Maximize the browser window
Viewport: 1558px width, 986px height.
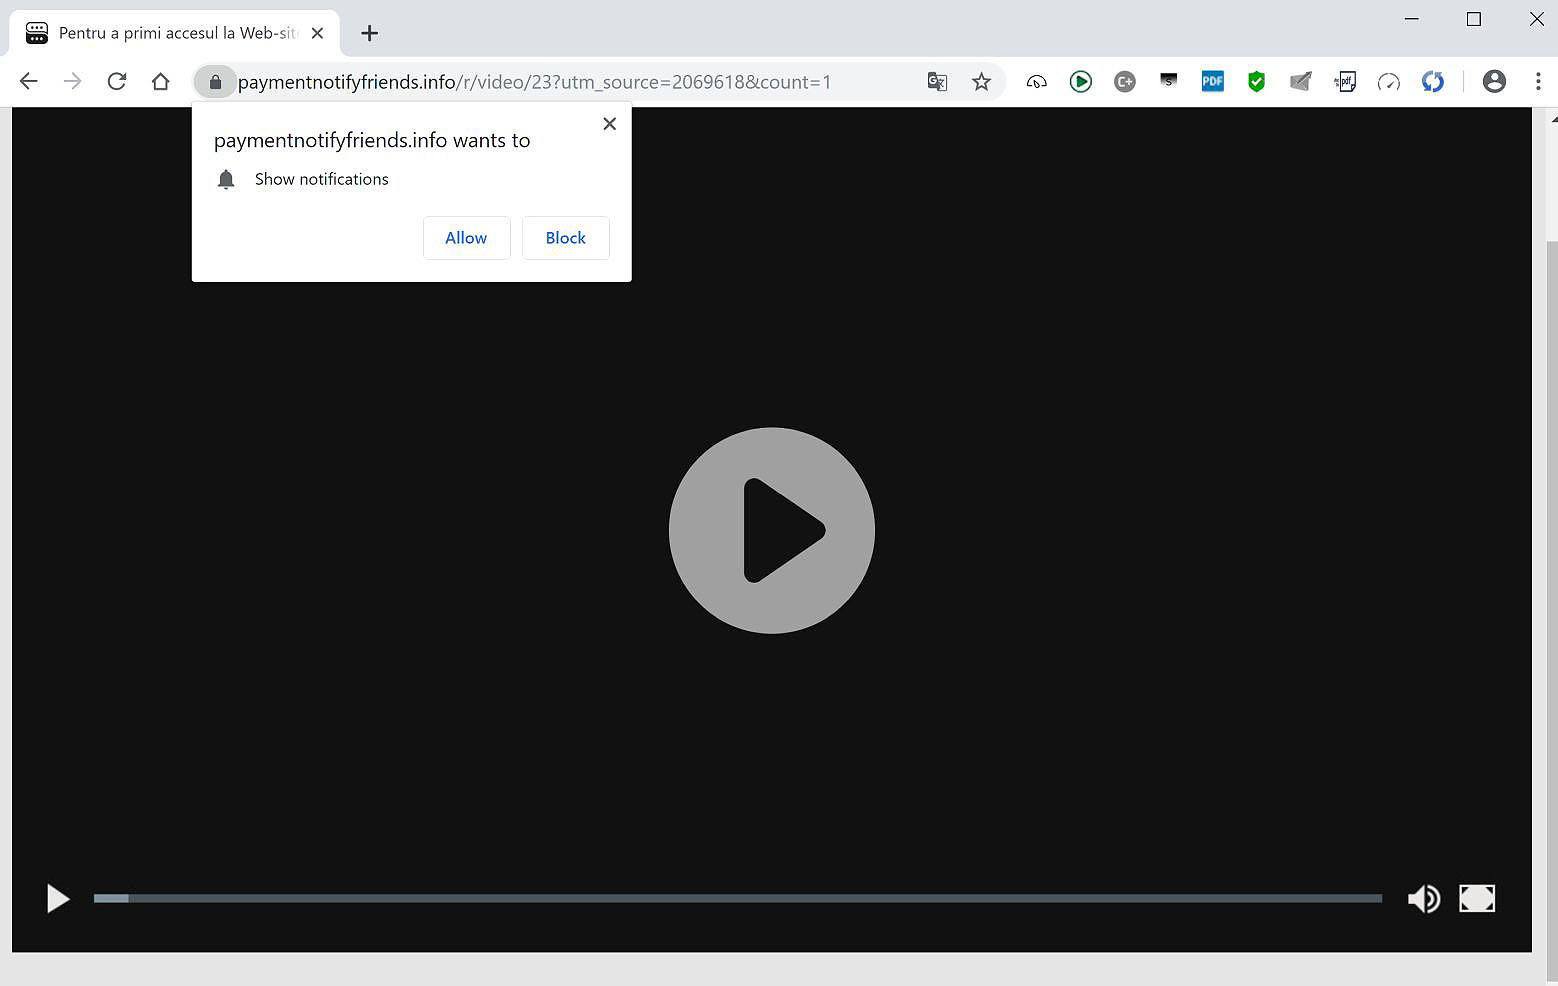tap(1474, 19)
